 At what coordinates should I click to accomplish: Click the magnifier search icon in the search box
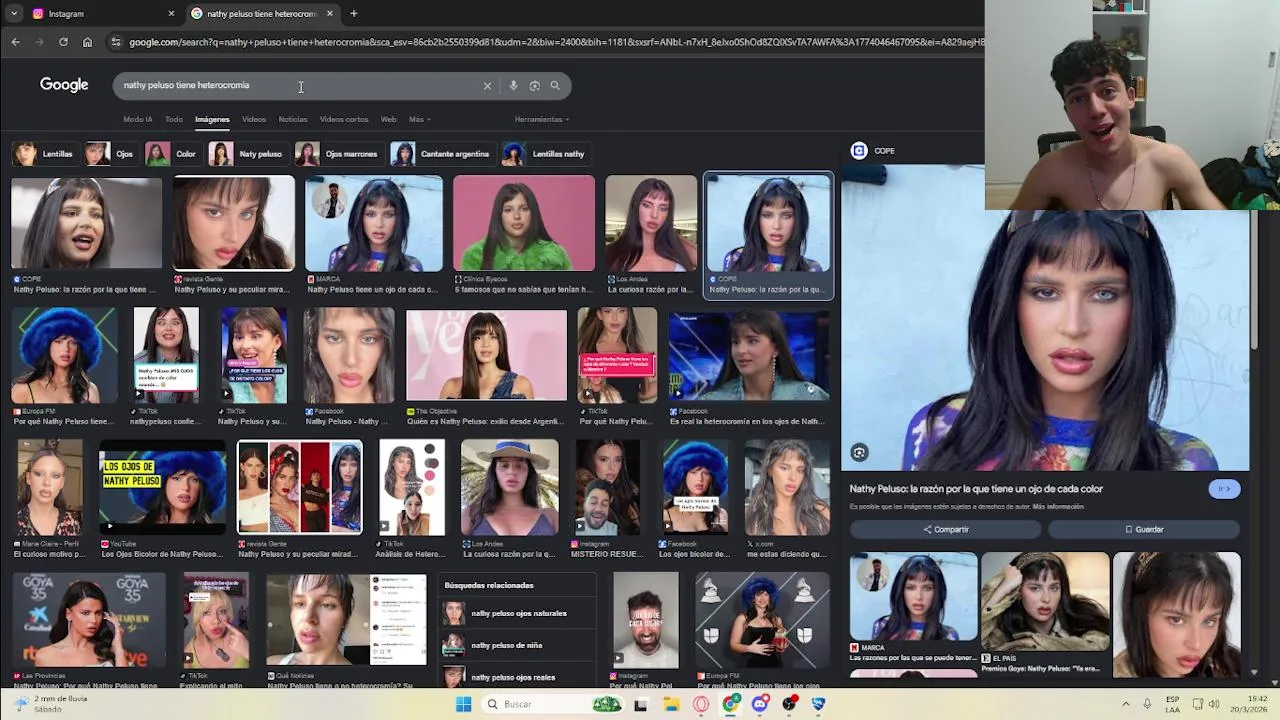tap(555, 86)
